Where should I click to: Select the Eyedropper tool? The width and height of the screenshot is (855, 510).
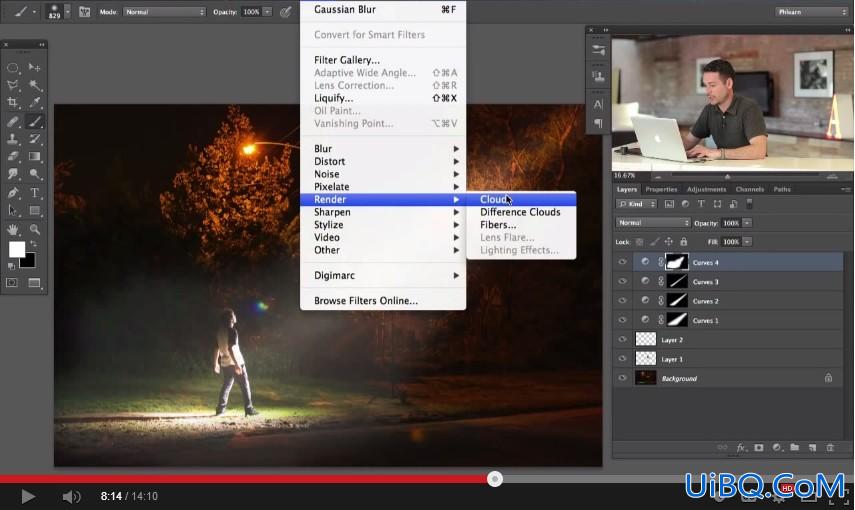[x=34, y=103]
